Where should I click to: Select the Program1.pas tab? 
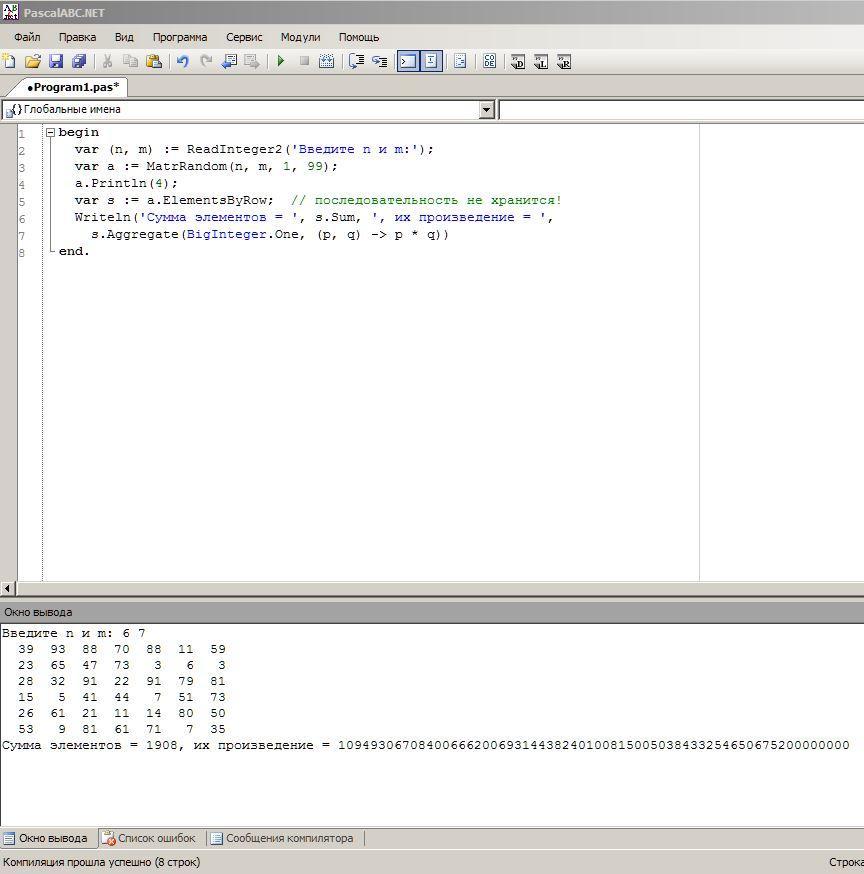pyautogui.click(x=73, y=87)
